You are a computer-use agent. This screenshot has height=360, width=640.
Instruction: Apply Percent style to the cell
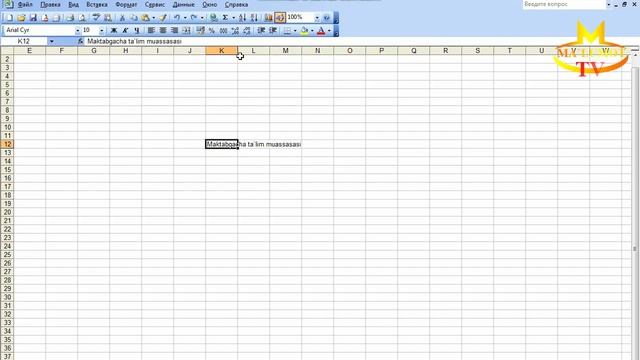pos(212,30)
